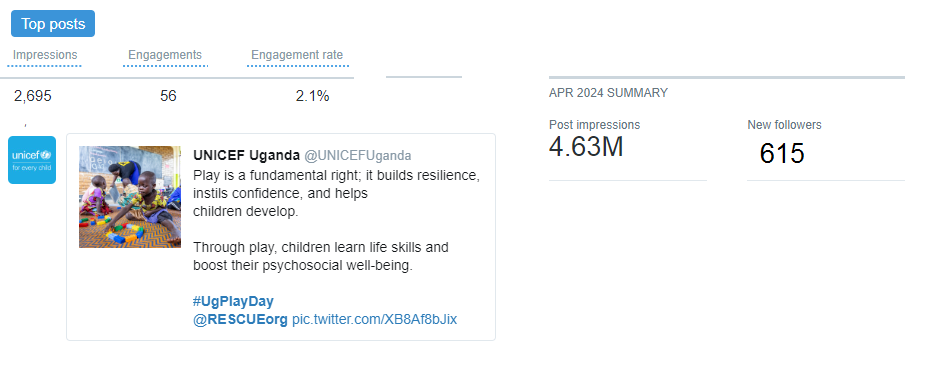The image size is (937, 365).
Task: Click the 2.1% engagement rate value
Action: [x=313, y=96]
